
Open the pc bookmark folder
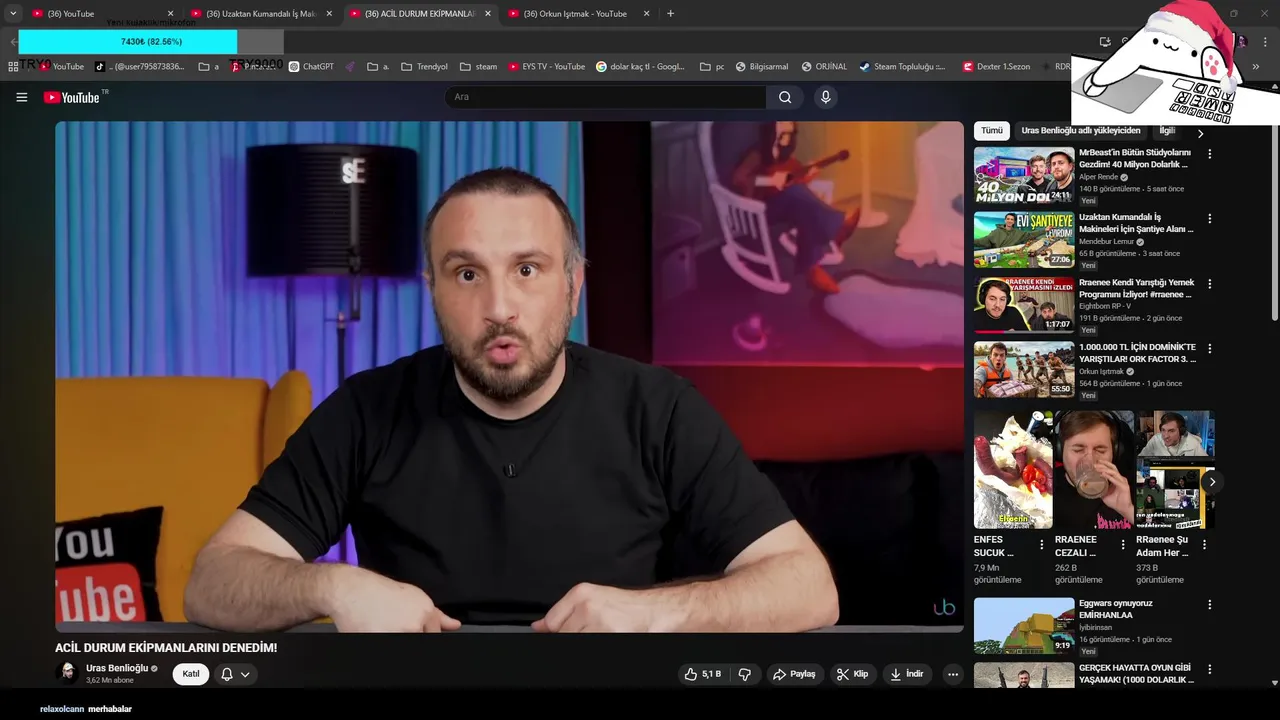pos(712,67)
